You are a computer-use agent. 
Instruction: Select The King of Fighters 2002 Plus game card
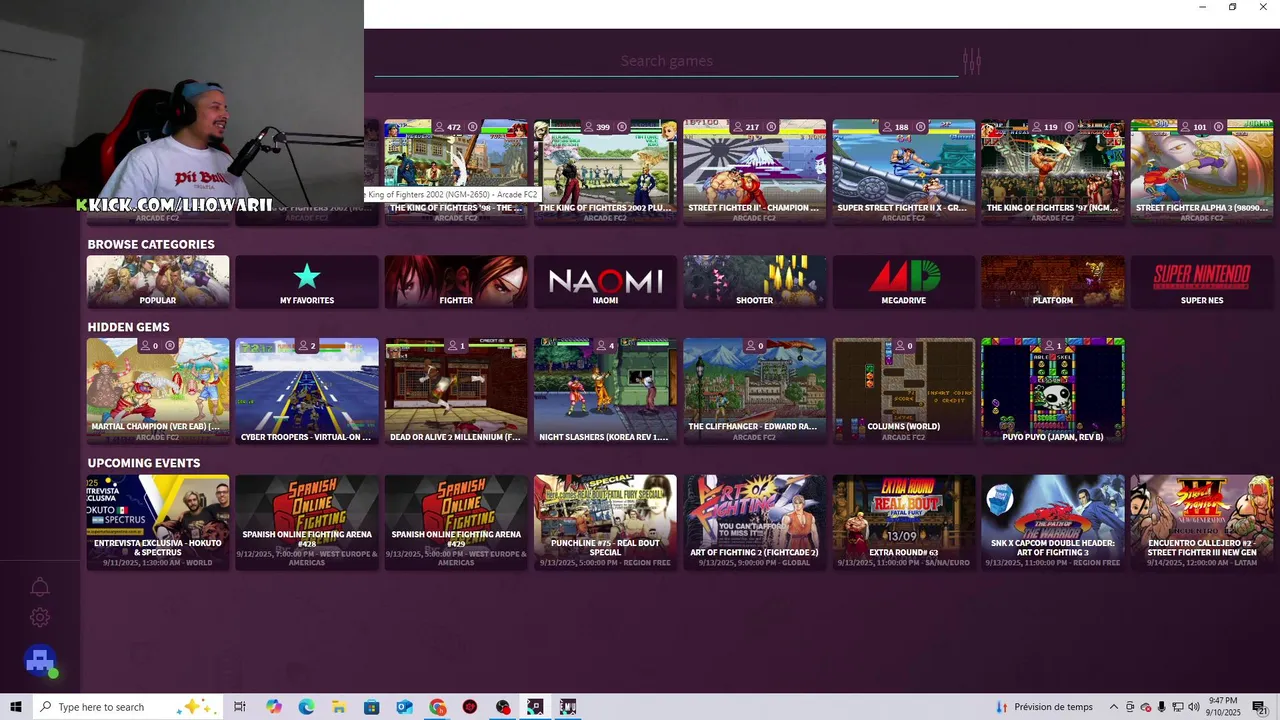[x=605, y=171]
